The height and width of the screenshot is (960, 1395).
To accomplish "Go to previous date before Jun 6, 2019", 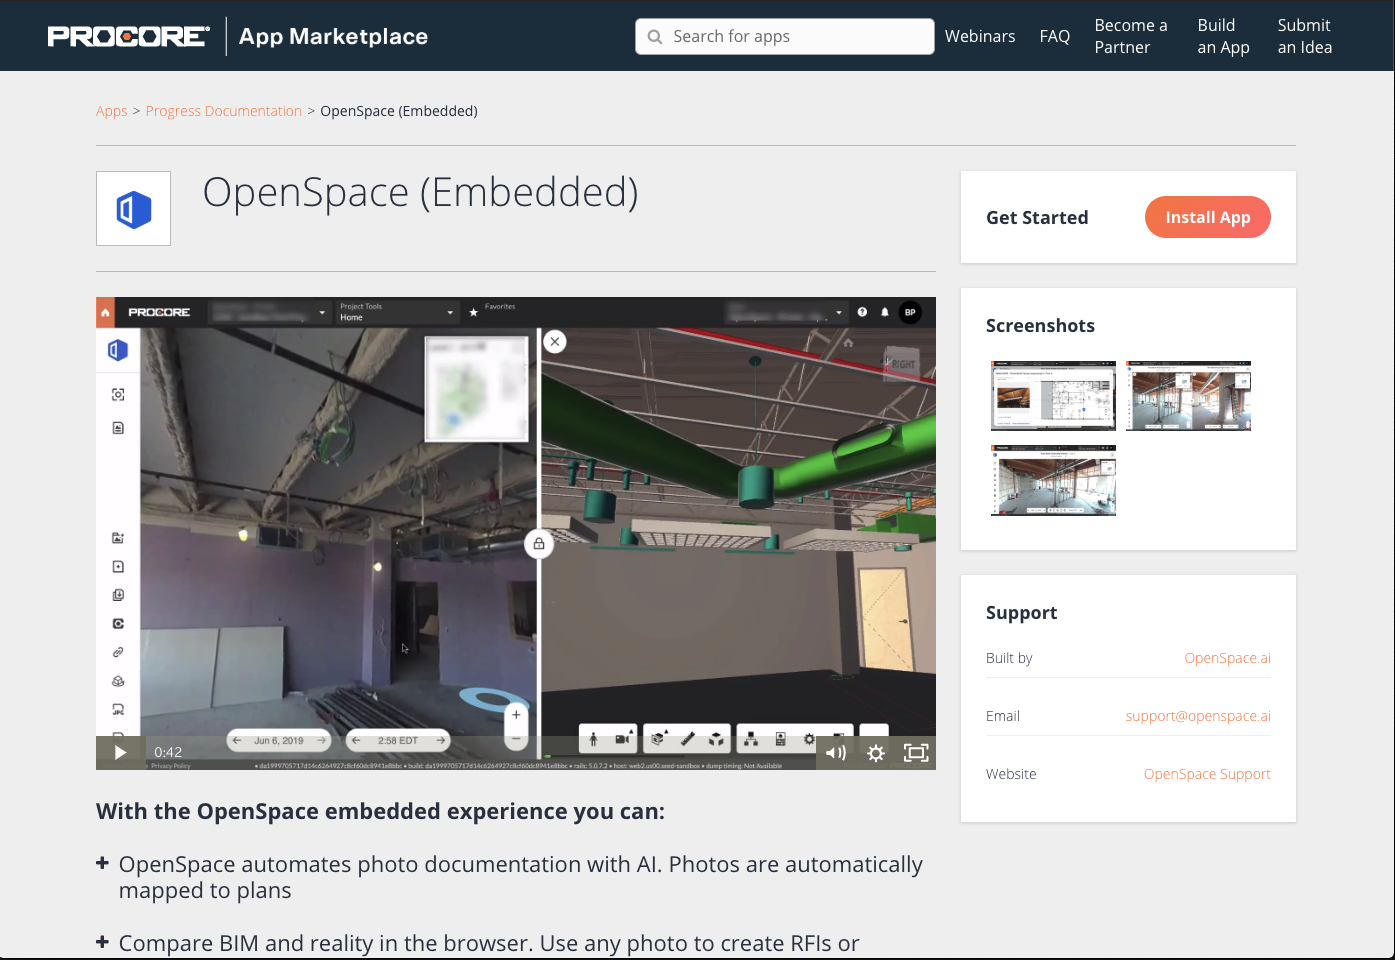I will (238, 741).
